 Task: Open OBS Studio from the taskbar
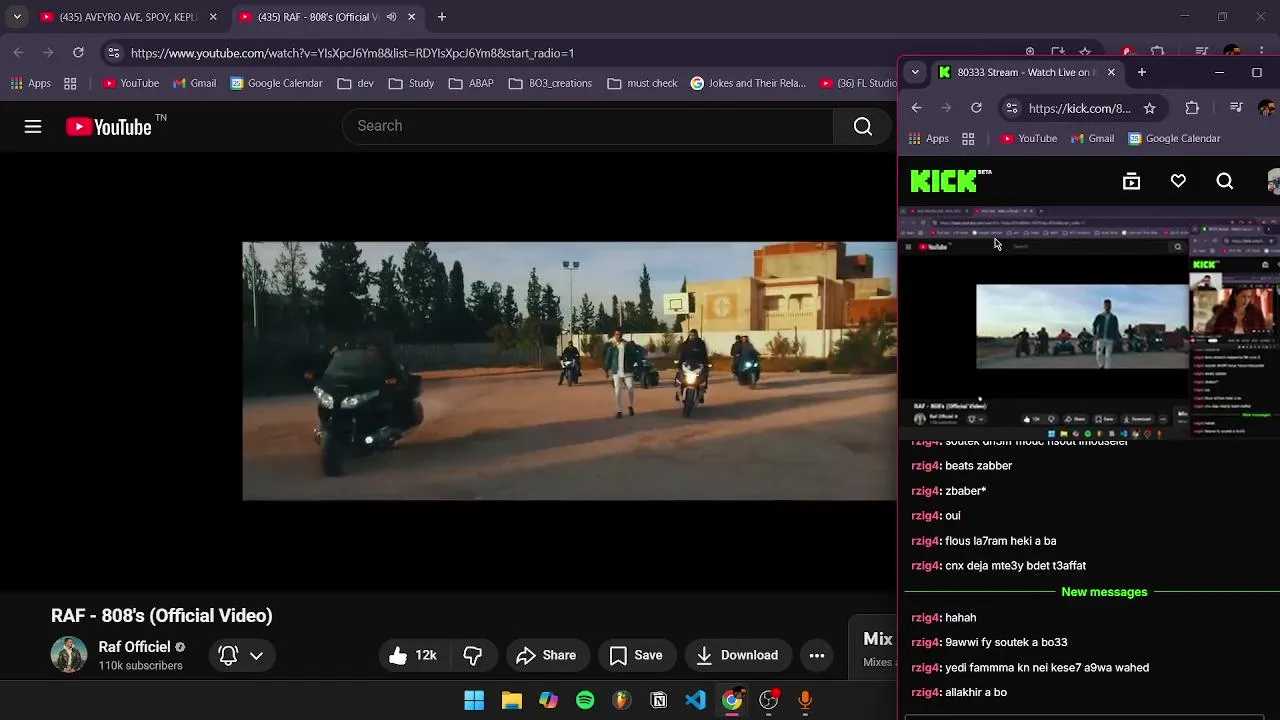769,700
